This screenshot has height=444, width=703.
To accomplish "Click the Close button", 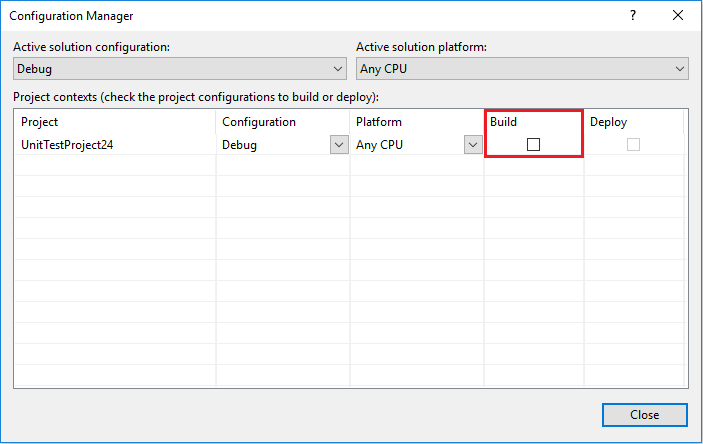I will [x=644, y=415].
